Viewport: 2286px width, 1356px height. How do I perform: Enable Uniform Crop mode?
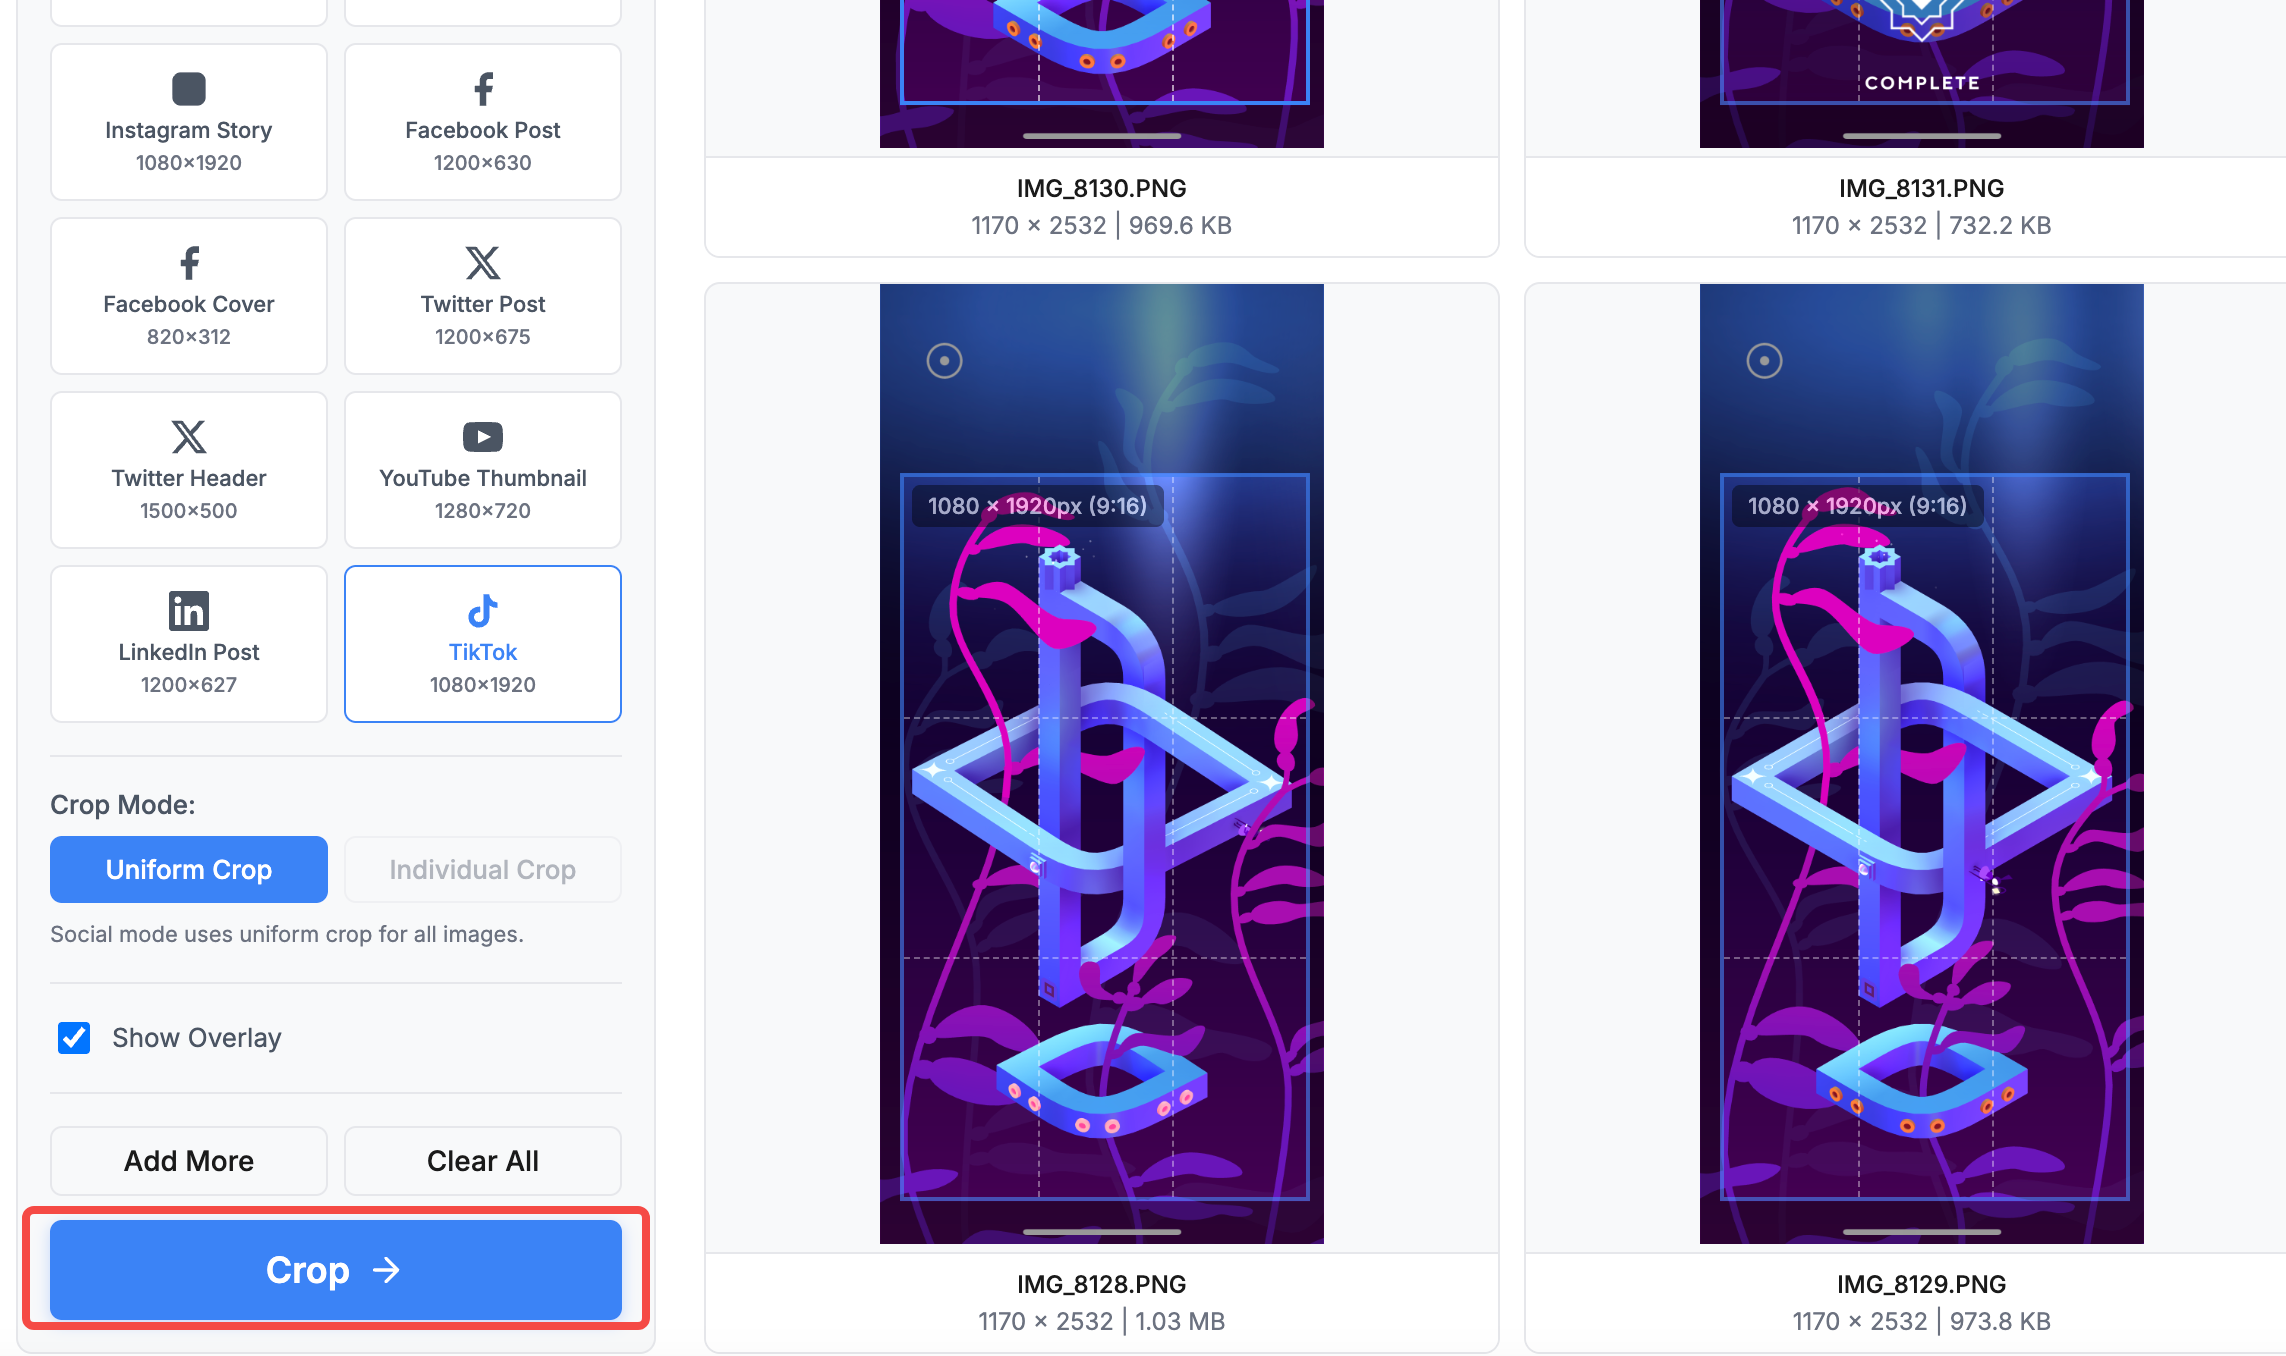point(189,869)
